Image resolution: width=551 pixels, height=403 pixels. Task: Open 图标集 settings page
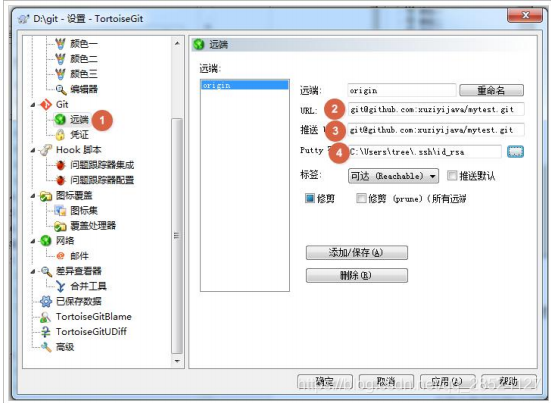pos(84,210)
